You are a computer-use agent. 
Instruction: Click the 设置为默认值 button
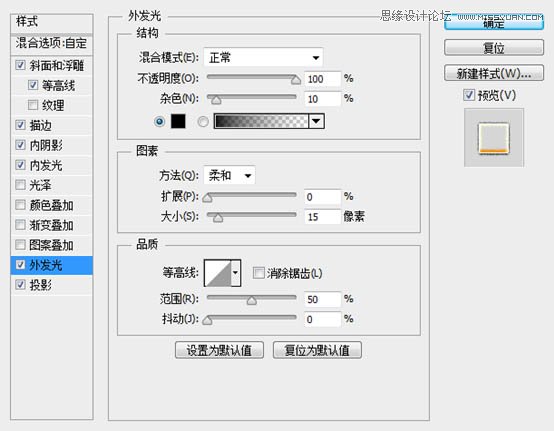coord(219,350)
